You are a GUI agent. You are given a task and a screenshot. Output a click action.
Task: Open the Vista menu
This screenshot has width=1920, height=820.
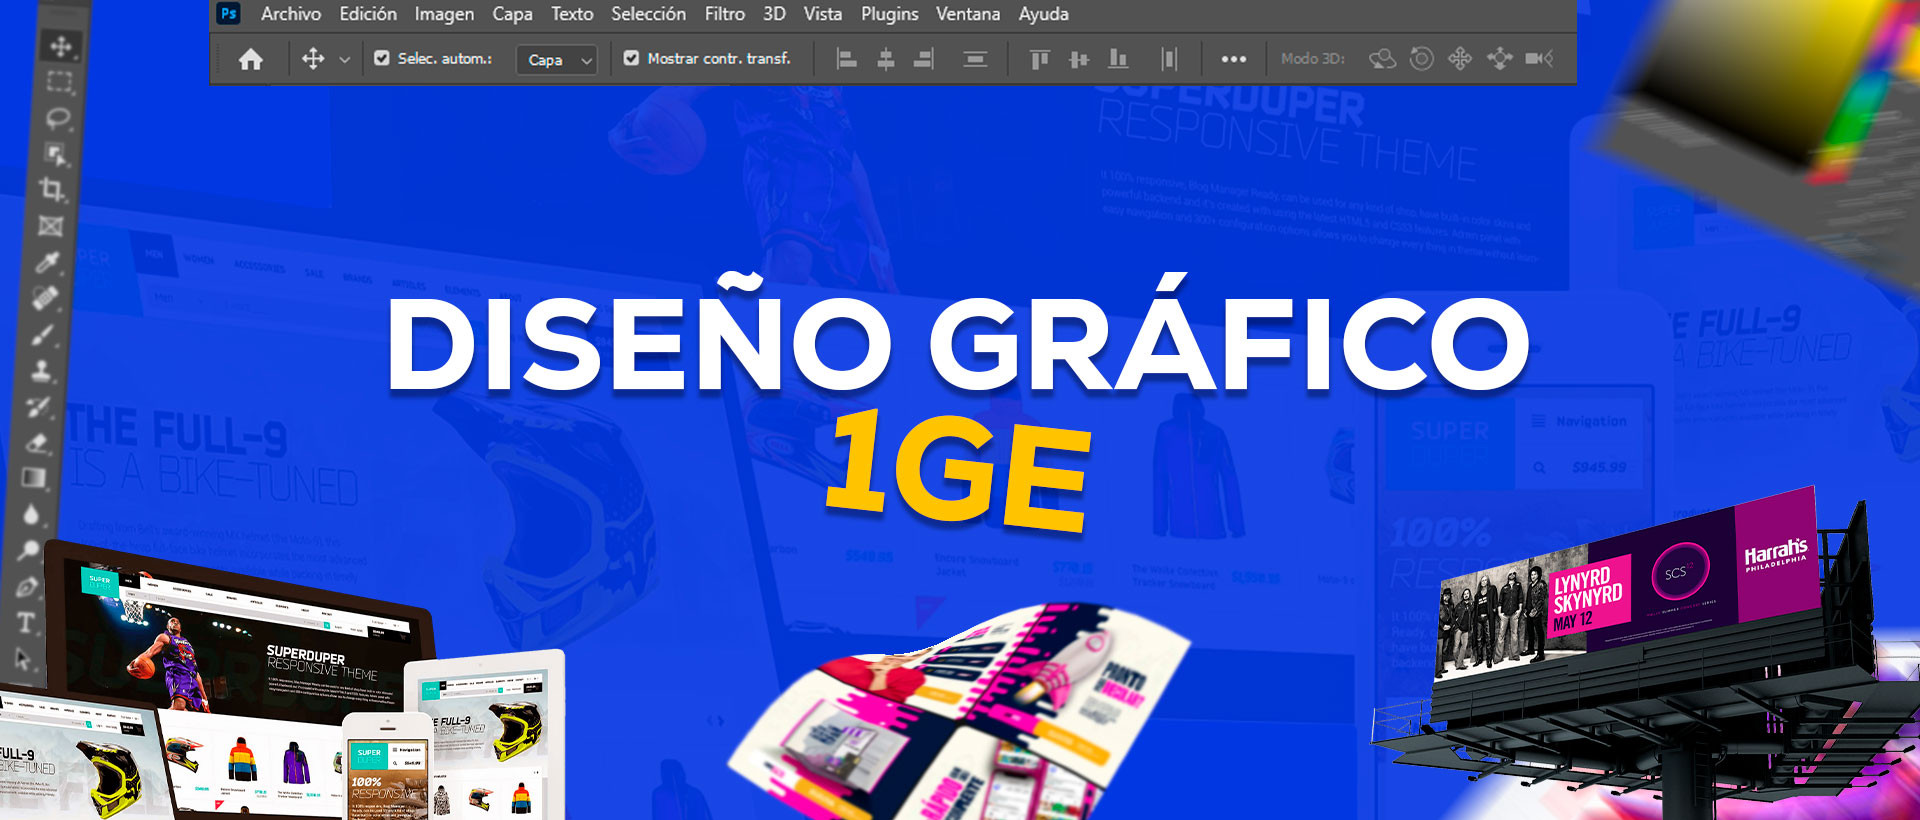pyautogui.click(x=823, y=14)
